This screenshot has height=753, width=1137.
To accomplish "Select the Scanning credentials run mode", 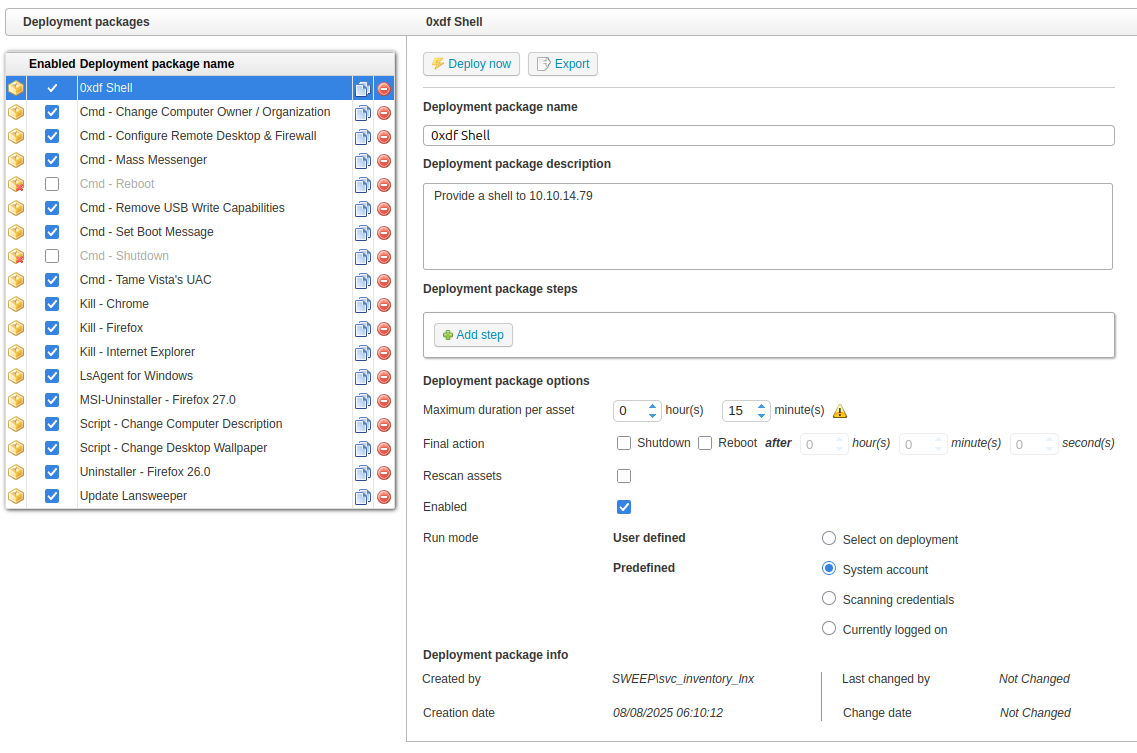I will (829, 599).
